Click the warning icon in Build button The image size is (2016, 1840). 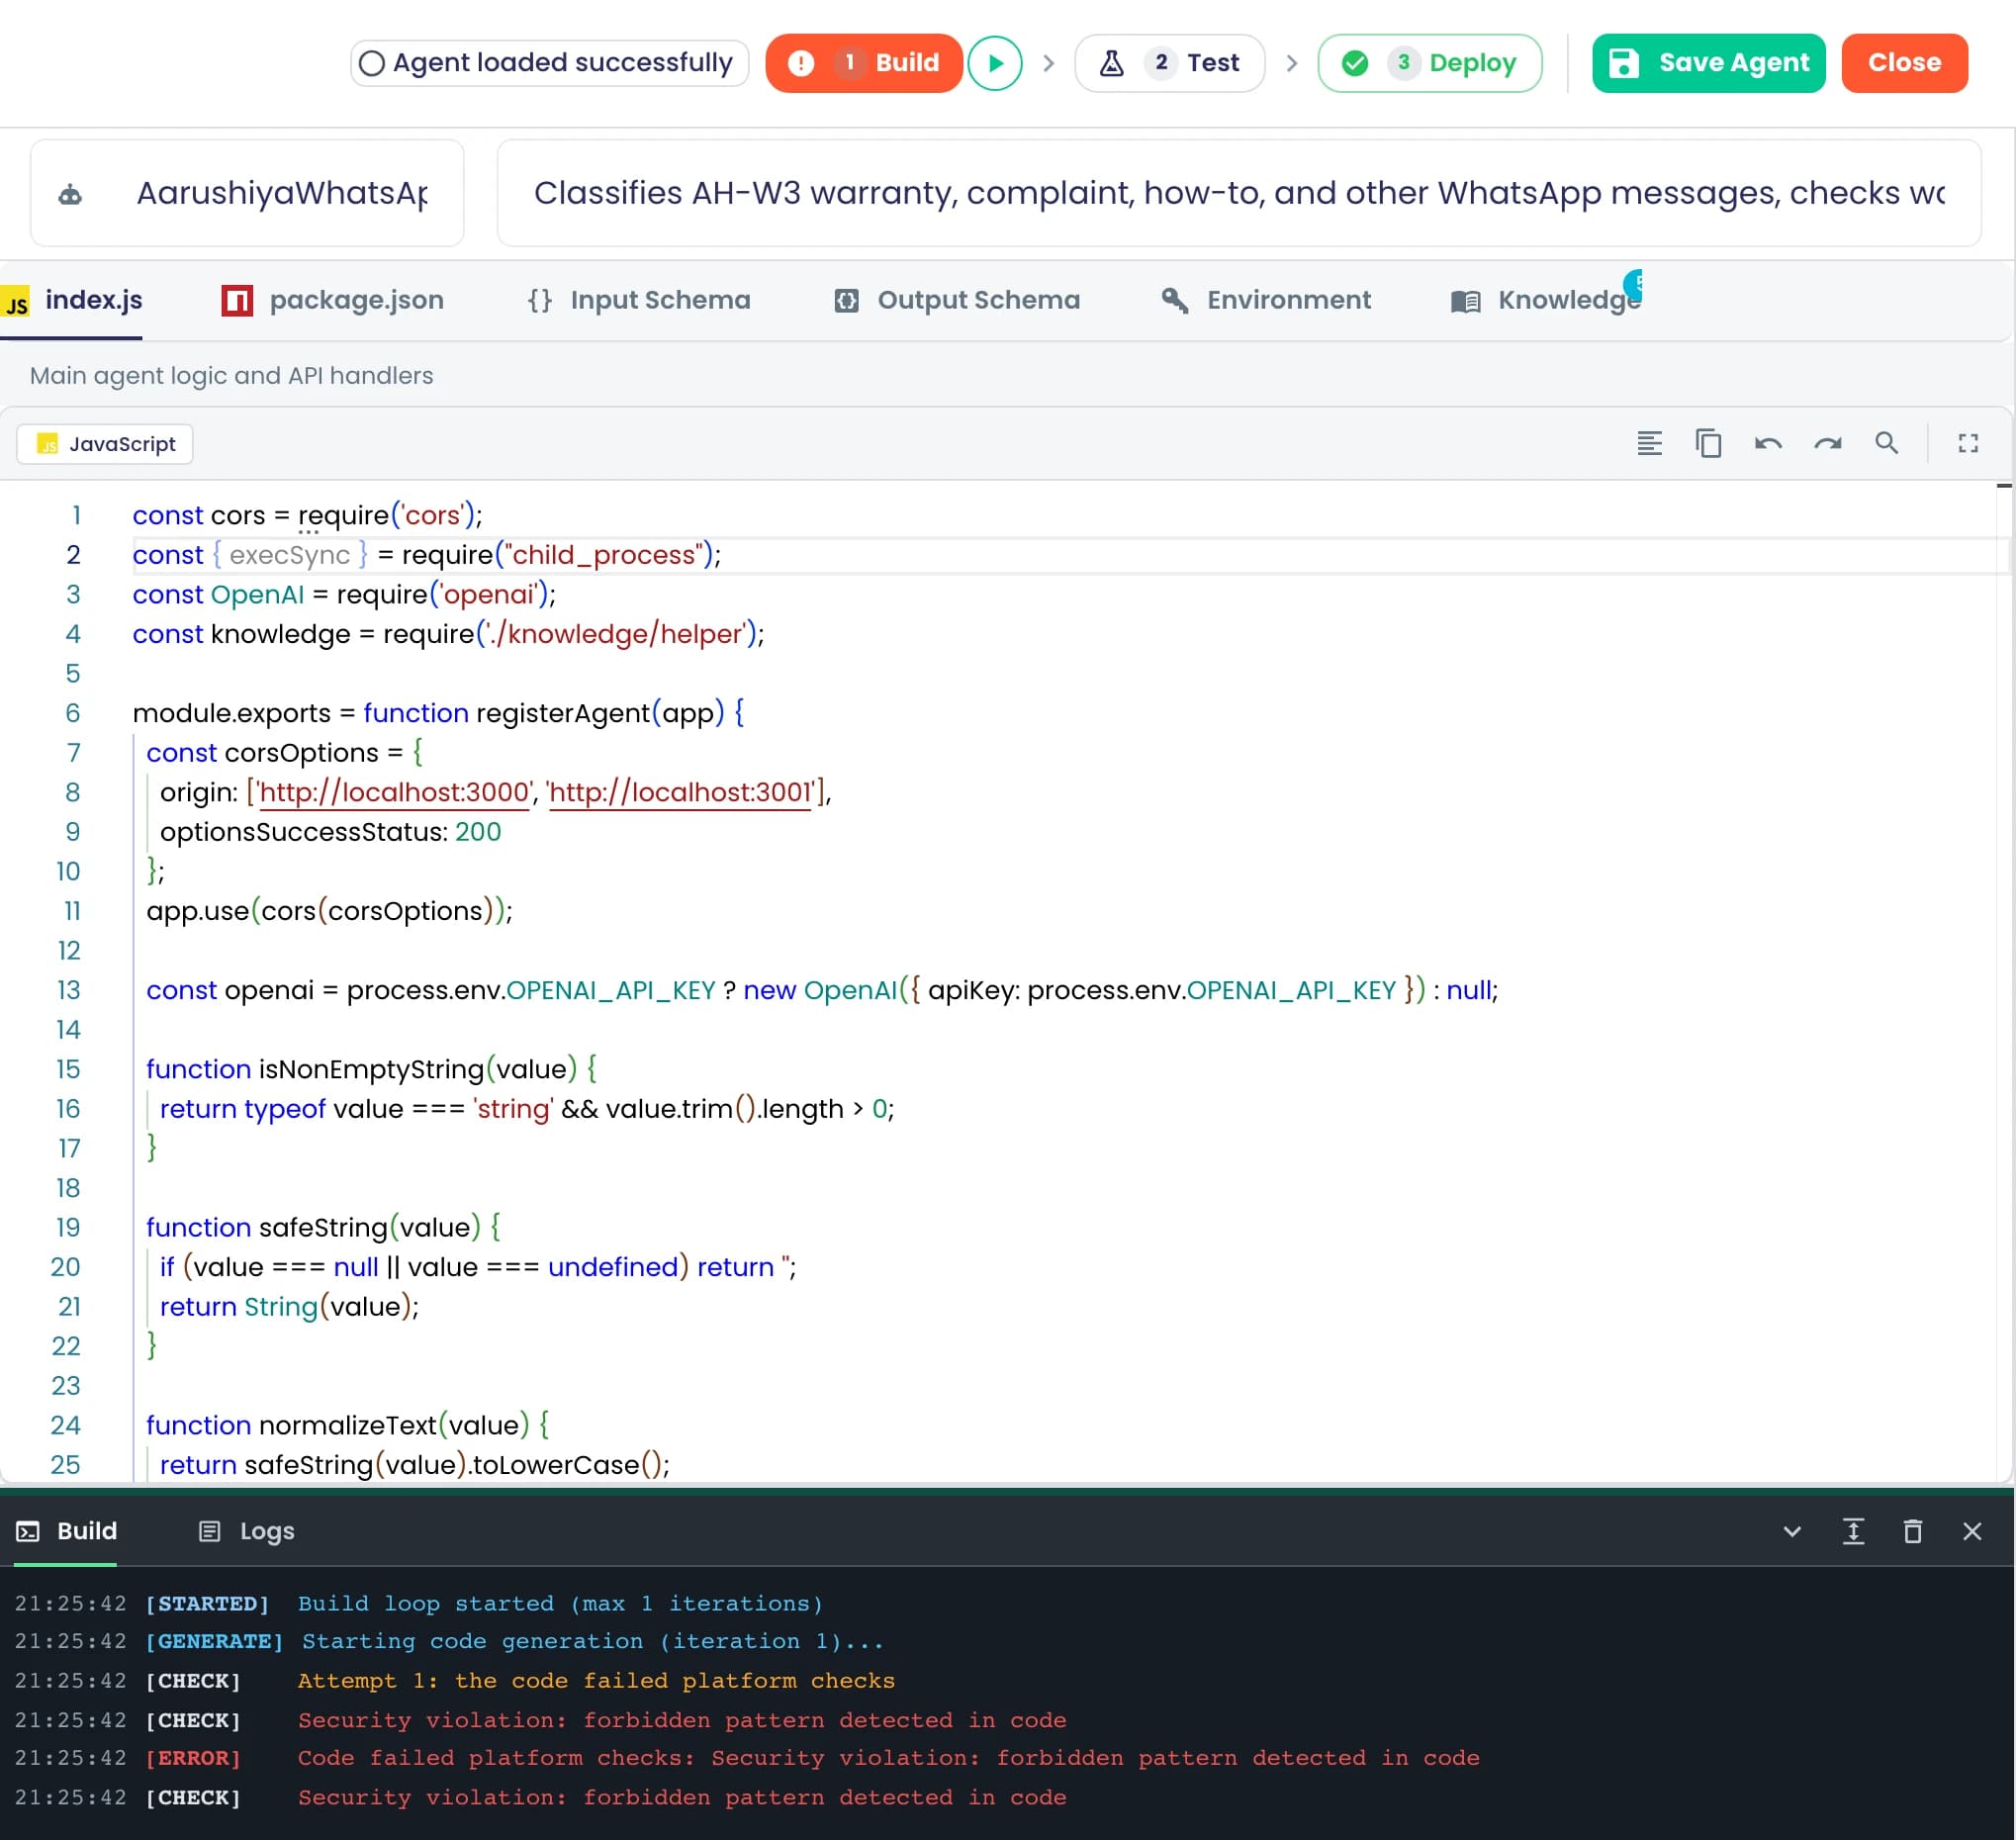[x=801, y=63]
